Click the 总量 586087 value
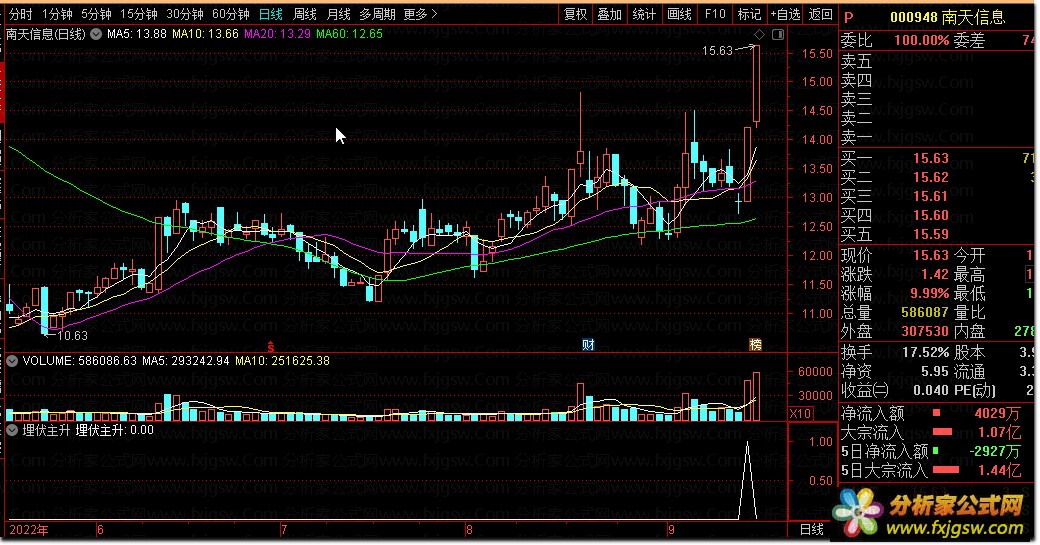Viewport: 1040px width, 545px height. coord(925,312)
